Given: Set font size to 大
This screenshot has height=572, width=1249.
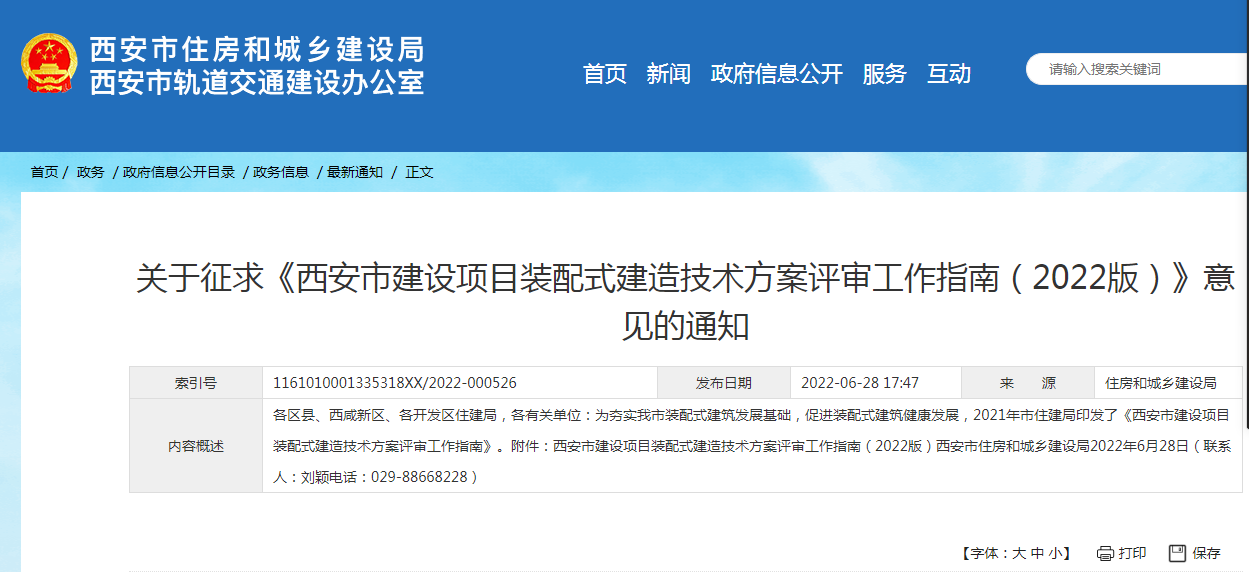Looking at the screenshot, I should pyautogui.click(x=1019, y=553).
